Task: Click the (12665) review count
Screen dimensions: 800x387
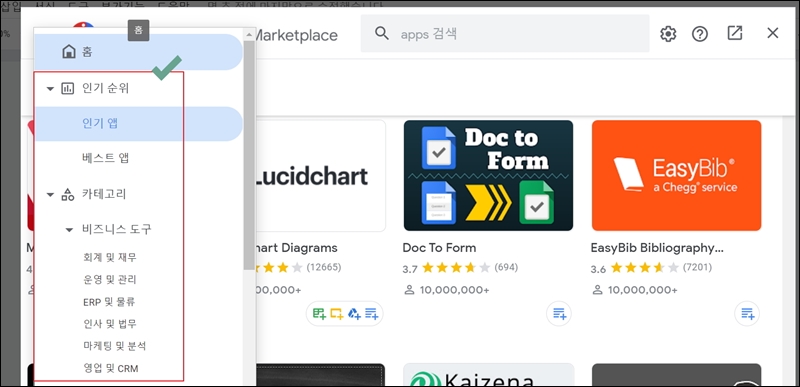Action: 323,267
